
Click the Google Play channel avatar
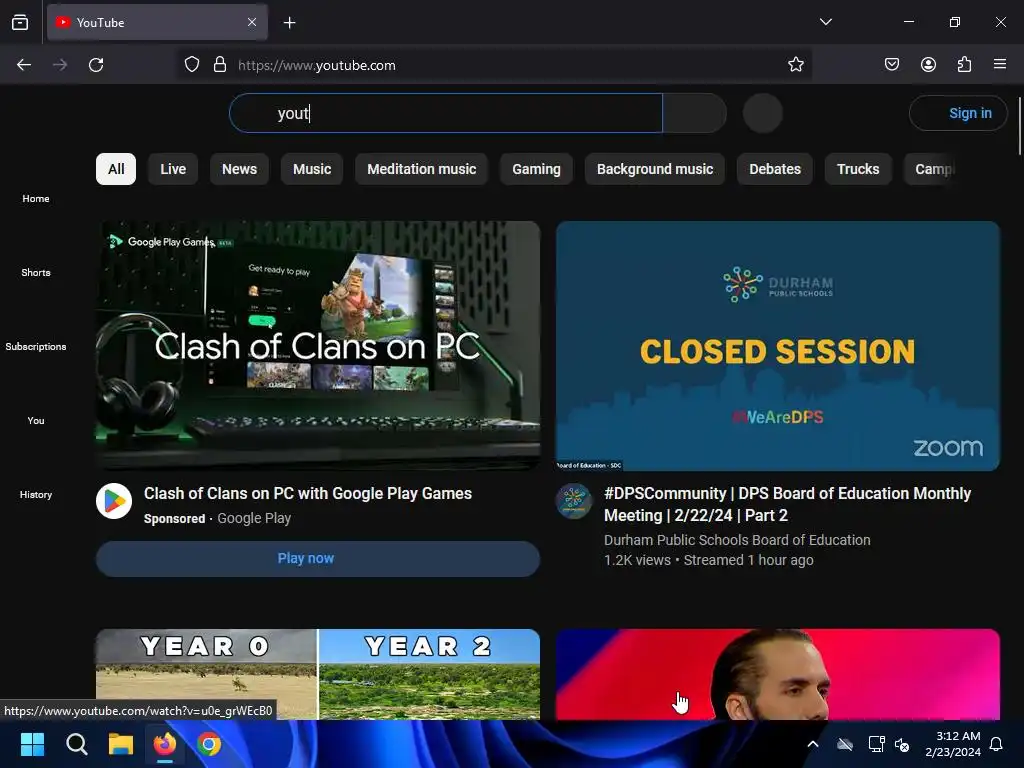(x=114, y=501)
